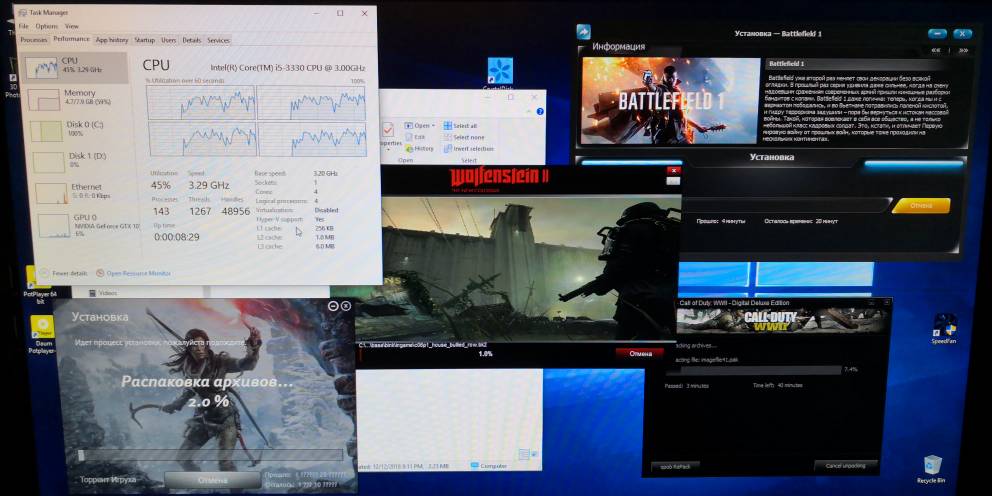Click the Invert selection icon in Explorer
This screenshot has height=496, width=992.
pos(447,149)
